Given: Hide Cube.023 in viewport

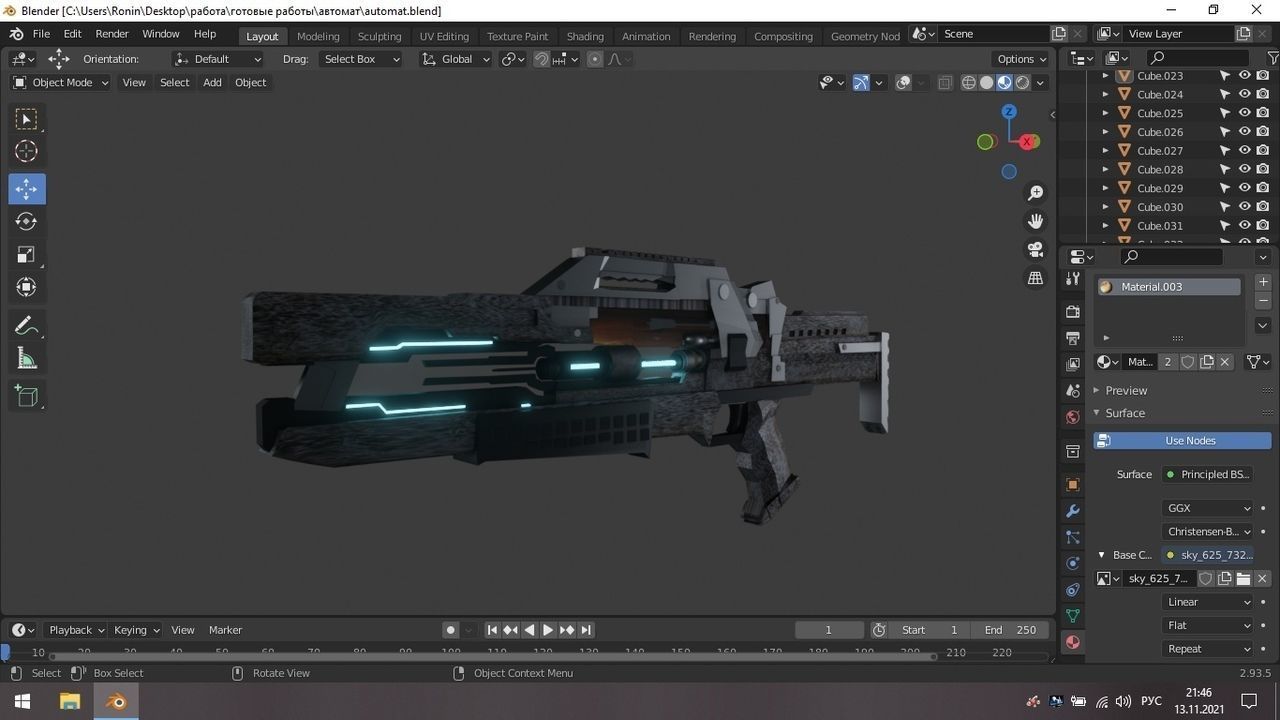Looking at the screenshot, I should point(1245,75).
